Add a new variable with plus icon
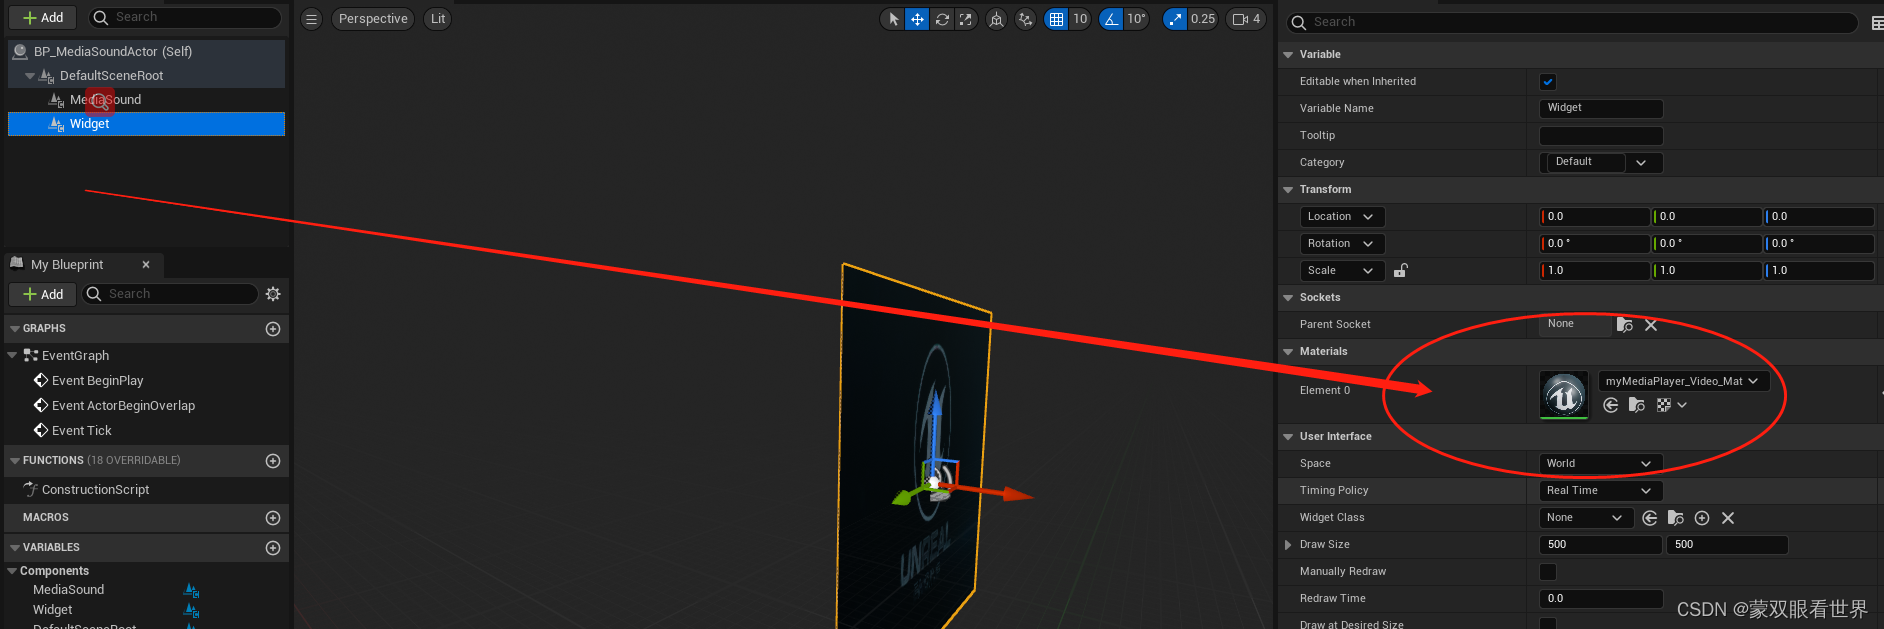 coord(273,548)
